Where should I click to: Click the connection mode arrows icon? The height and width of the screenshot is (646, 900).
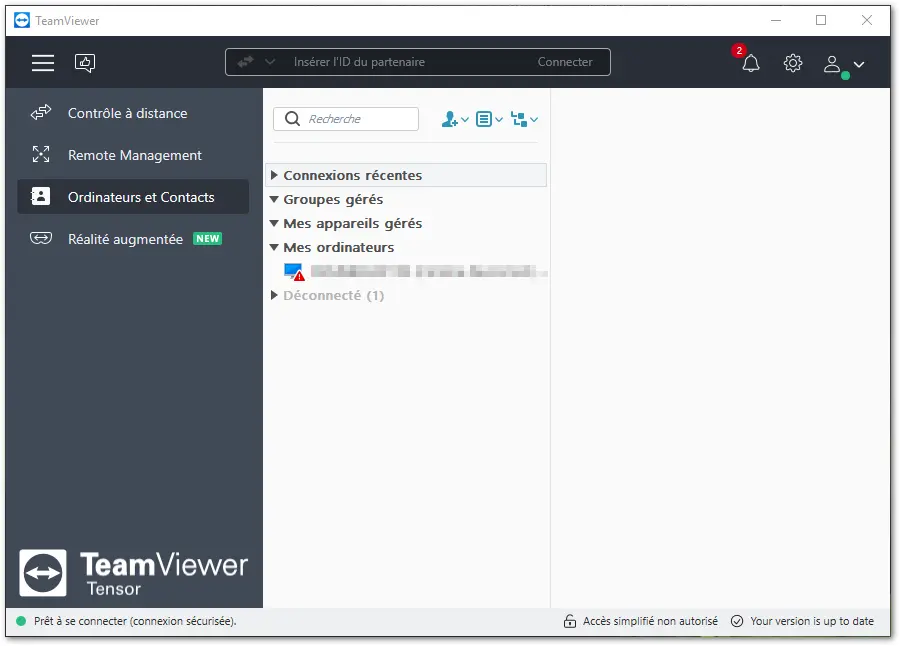245,62
